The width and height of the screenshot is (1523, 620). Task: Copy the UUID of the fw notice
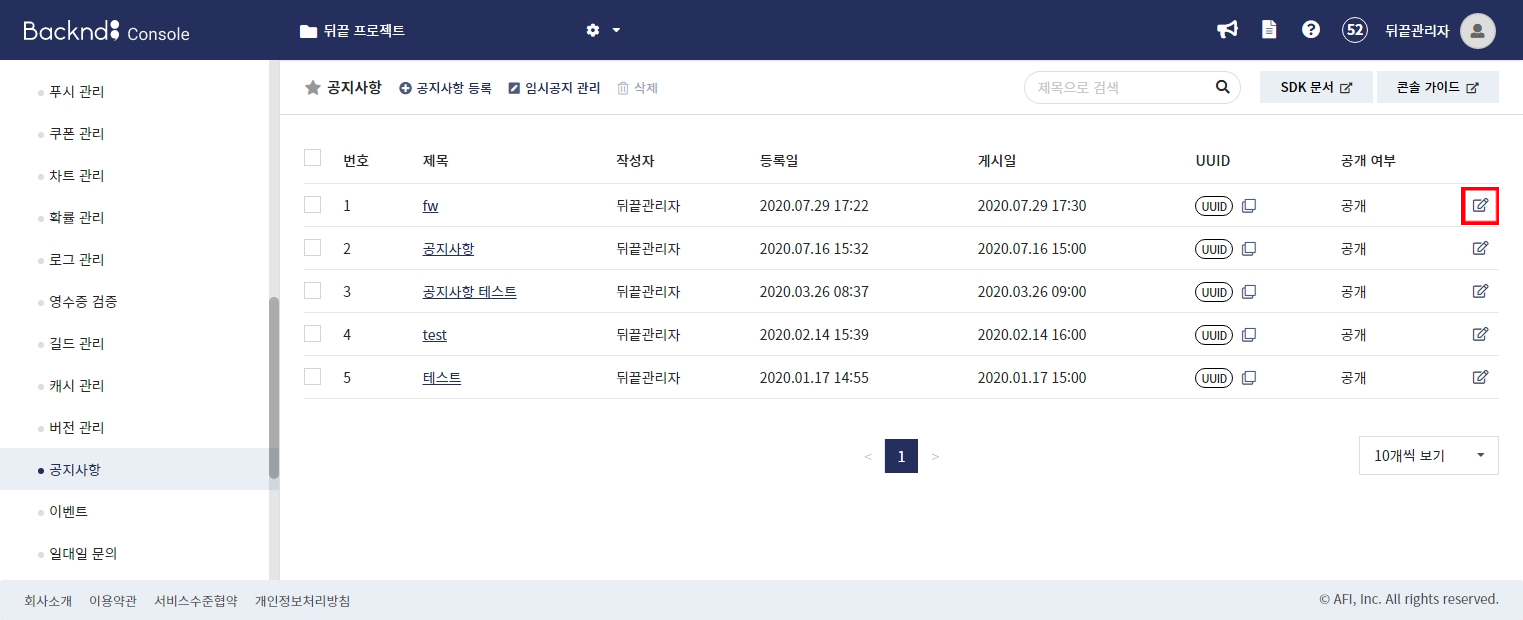(x=1248, y=205)
